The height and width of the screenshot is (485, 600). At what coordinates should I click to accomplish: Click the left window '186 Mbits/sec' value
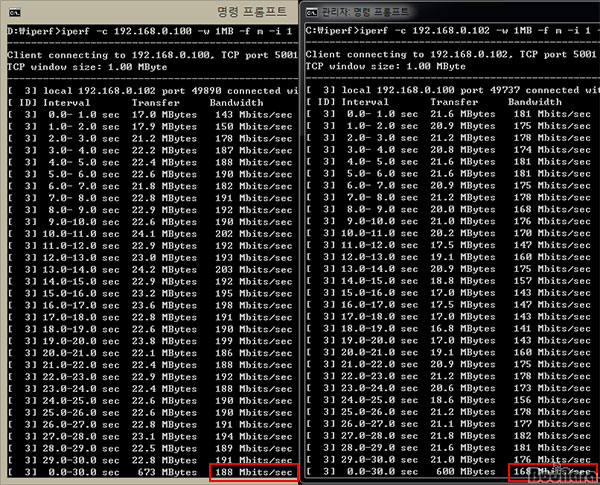coord(254,353)
